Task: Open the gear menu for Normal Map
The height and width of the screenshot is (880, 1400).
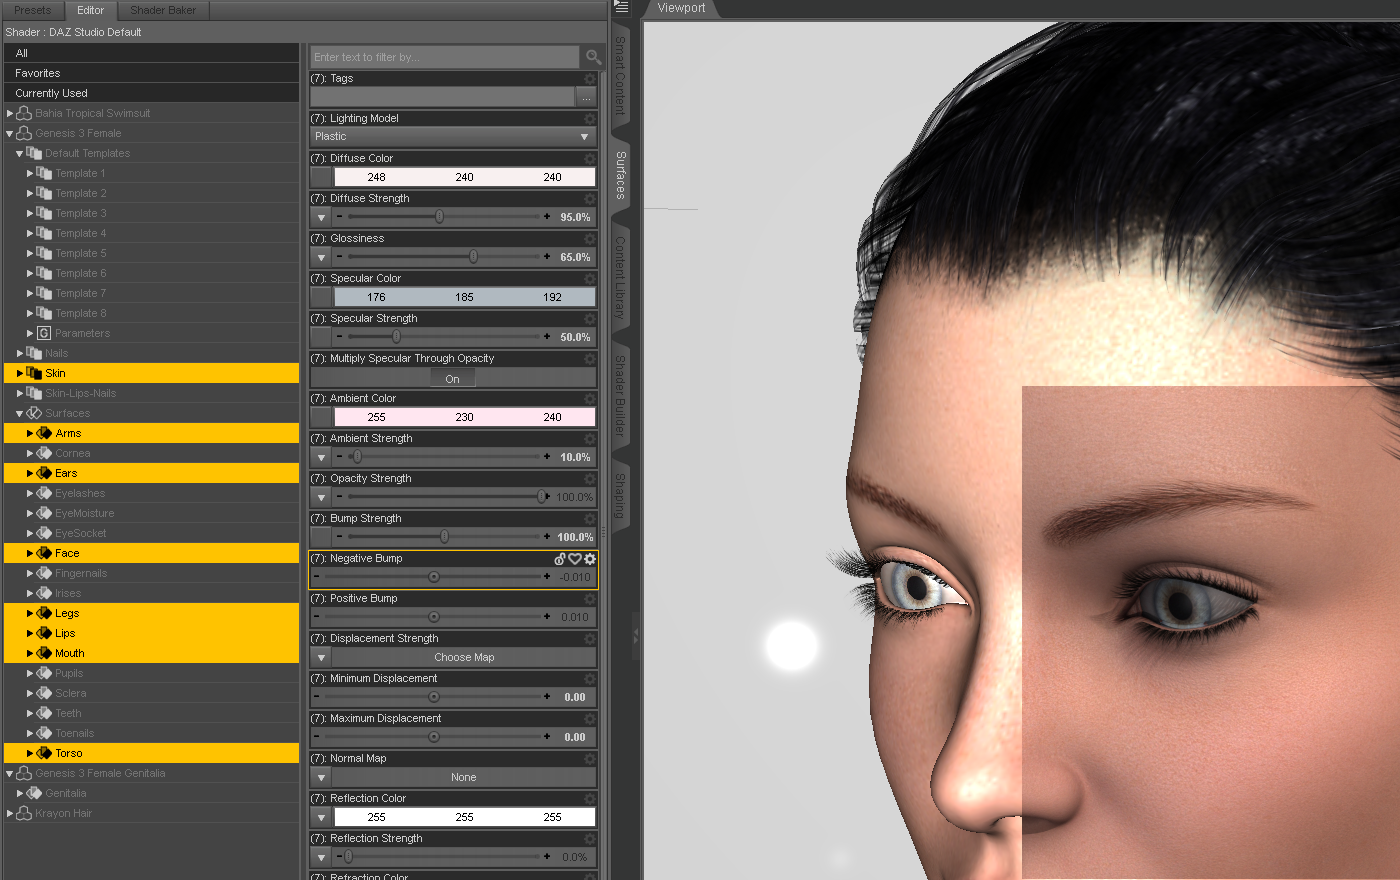Action: (590, 759)
